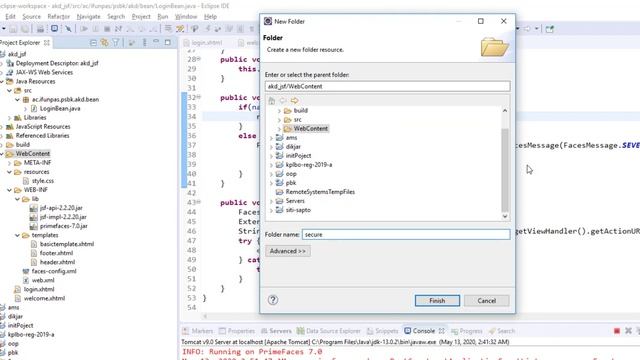Expand kplbo-reg-2019-a in dialog tree
This screenshot has height=360, width=640.
tap(271, 165)
